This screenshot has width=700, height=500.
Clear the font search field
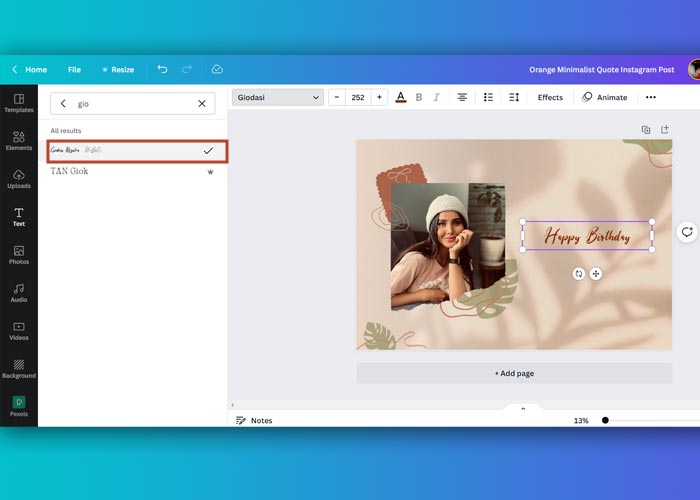(202, 104)
